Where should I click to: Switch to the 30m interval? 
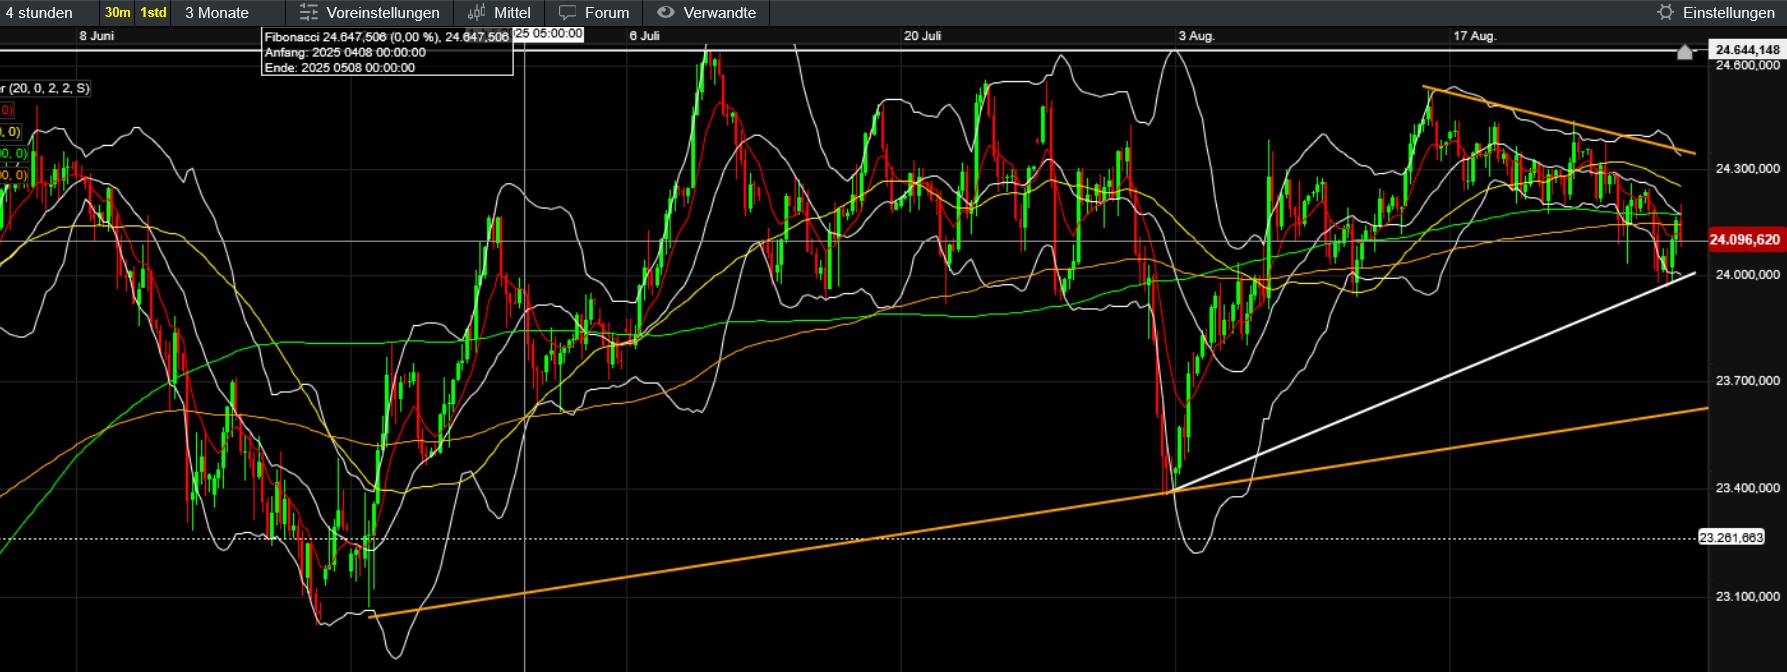coord(117,13)
